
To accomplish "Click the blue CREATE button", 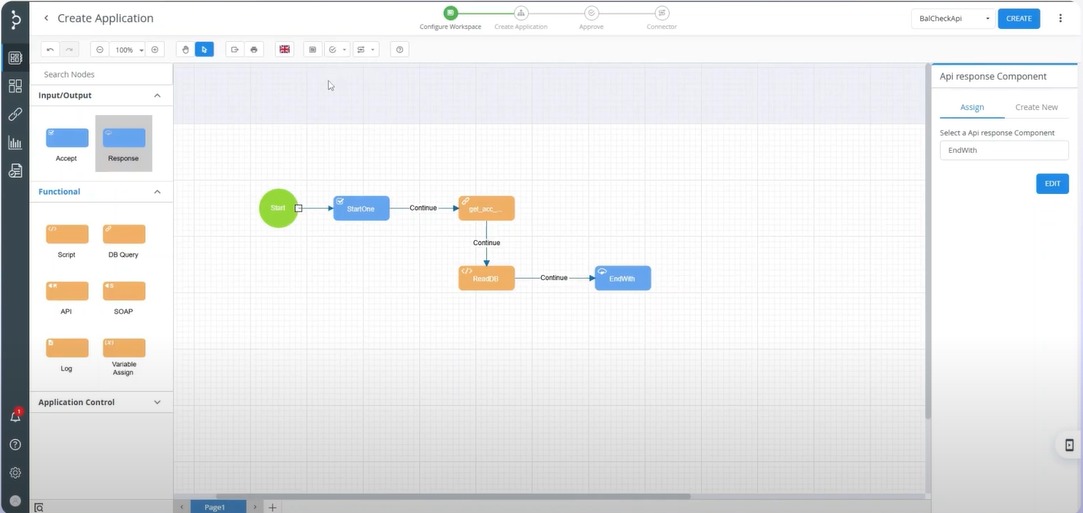I will (x=1018, y=18).
